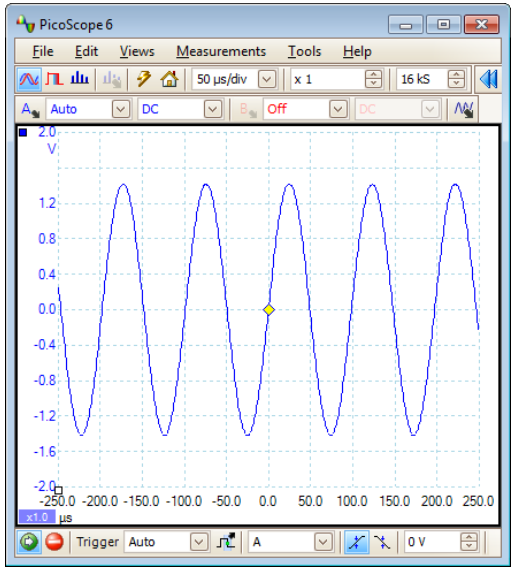Stop capturing with the red Stop button
Image resolution: width=512 pixels, height=568 pixels.
pos(54,542)
